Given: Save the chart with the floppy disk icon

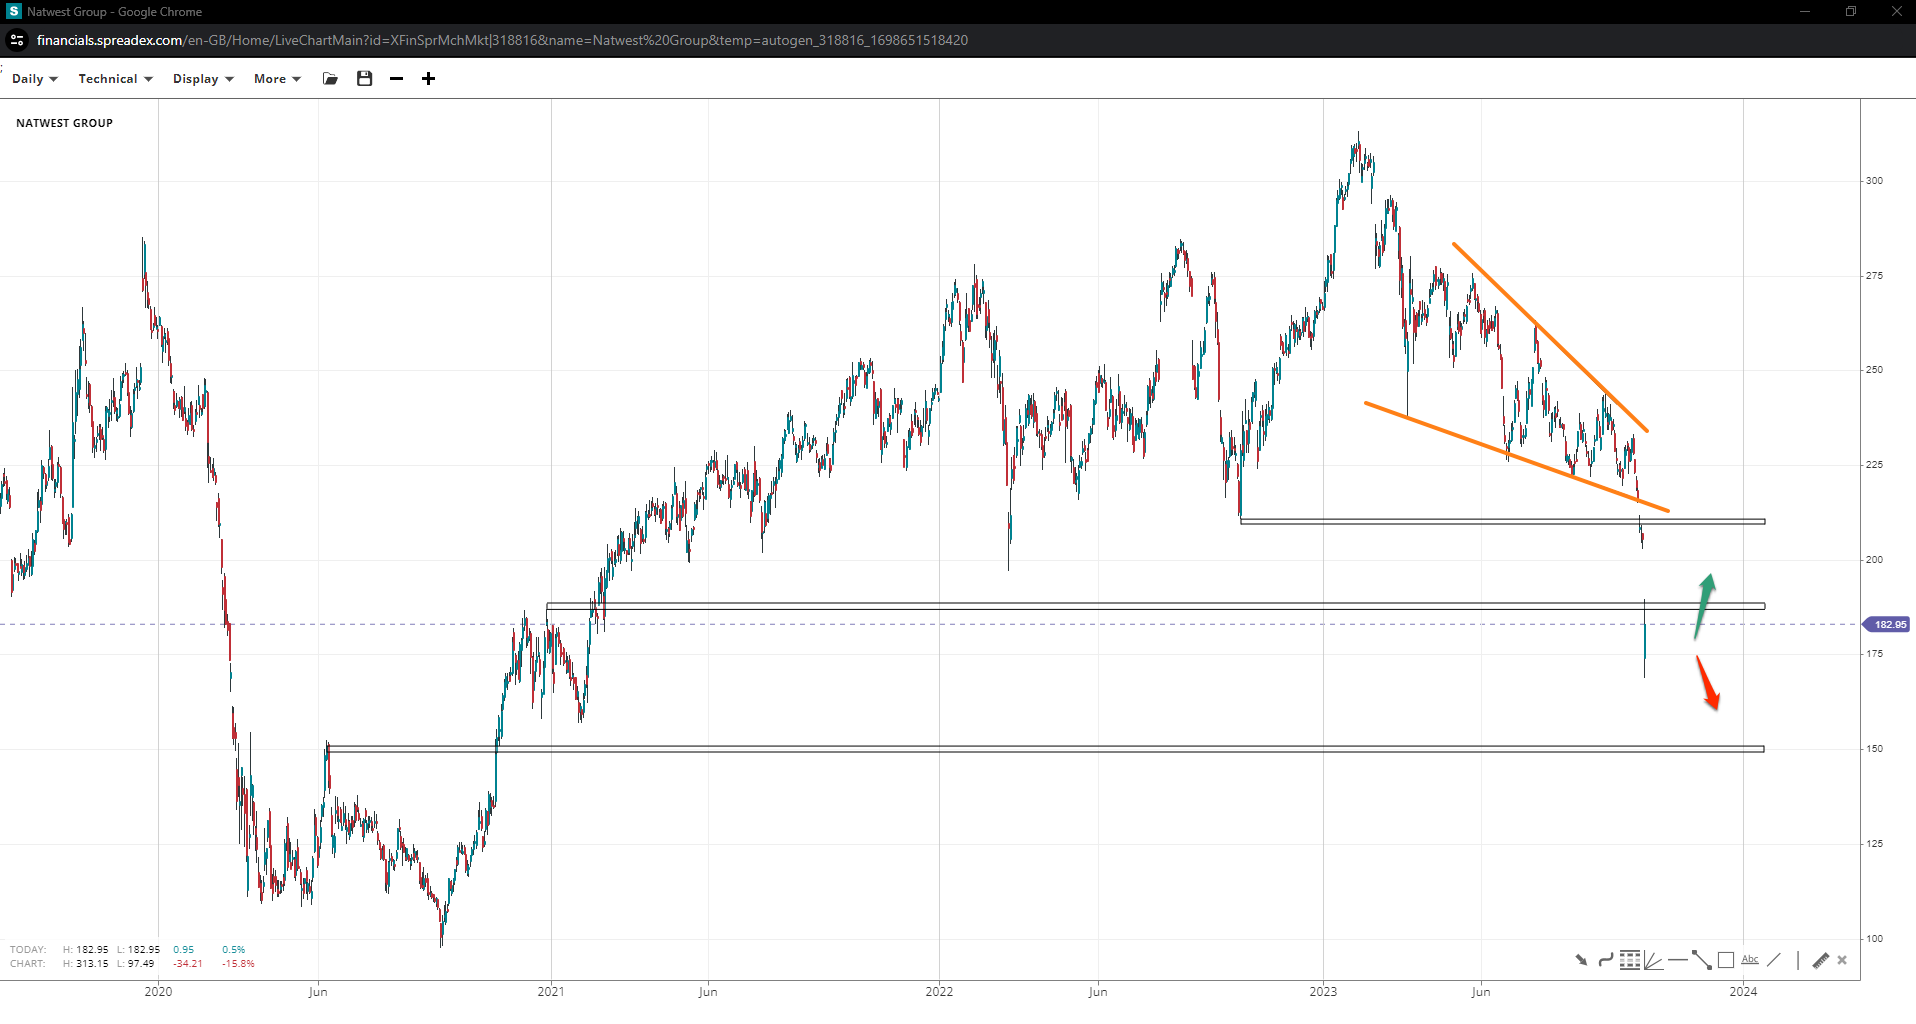Looking at the screenshot, I should click(x=364, y=79).
